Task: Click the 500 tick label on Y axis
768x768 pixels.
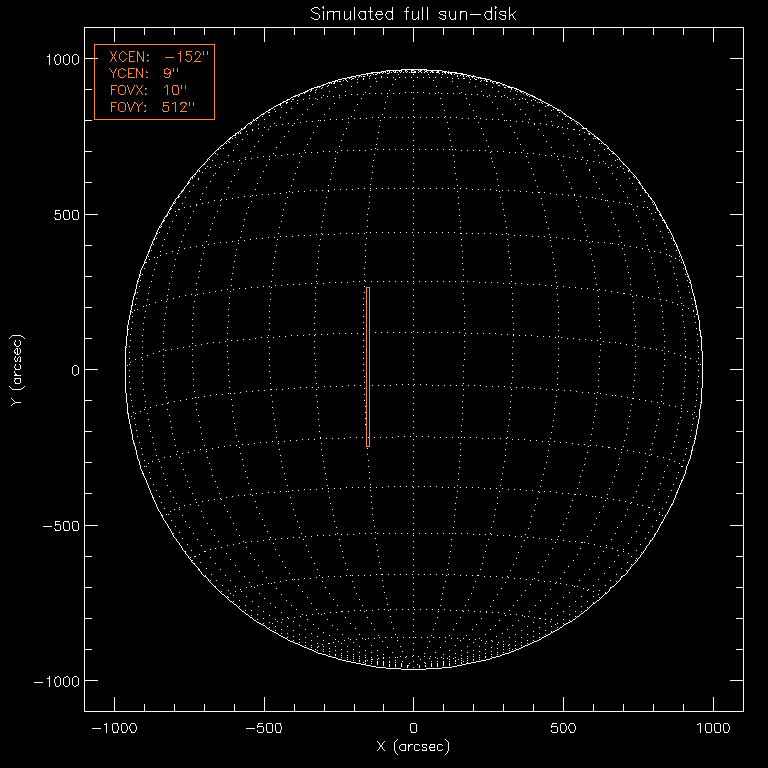Action: tap(66, 215)
